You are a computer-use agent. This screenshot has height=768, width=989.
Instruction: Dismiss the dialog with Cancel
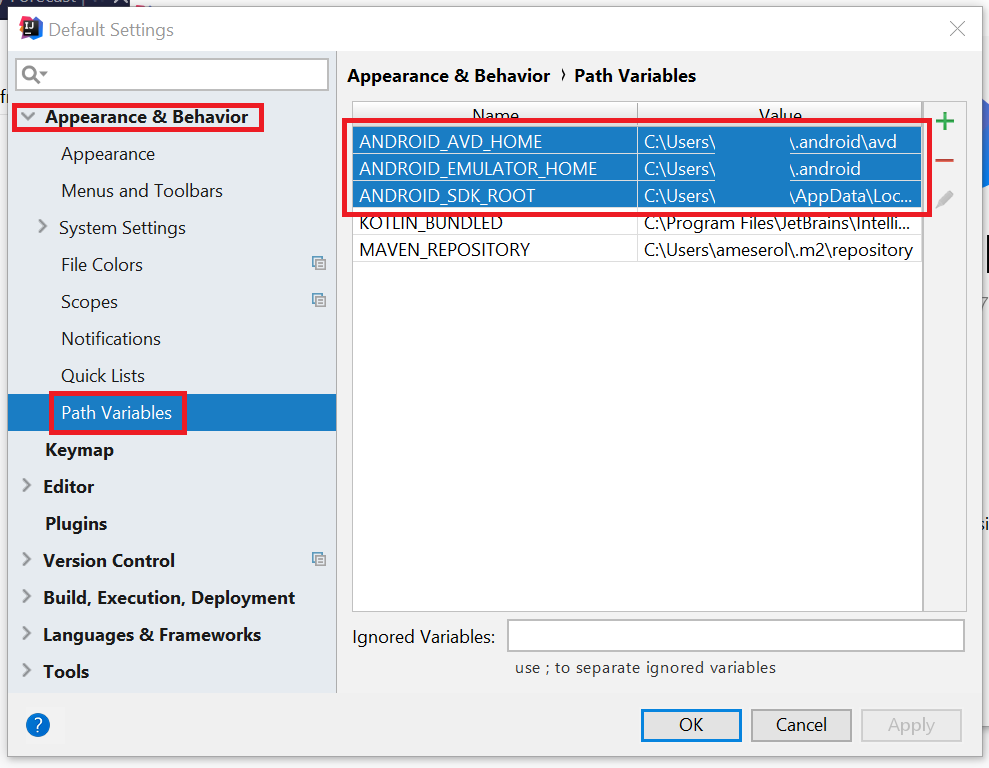(x=801, y=725)
